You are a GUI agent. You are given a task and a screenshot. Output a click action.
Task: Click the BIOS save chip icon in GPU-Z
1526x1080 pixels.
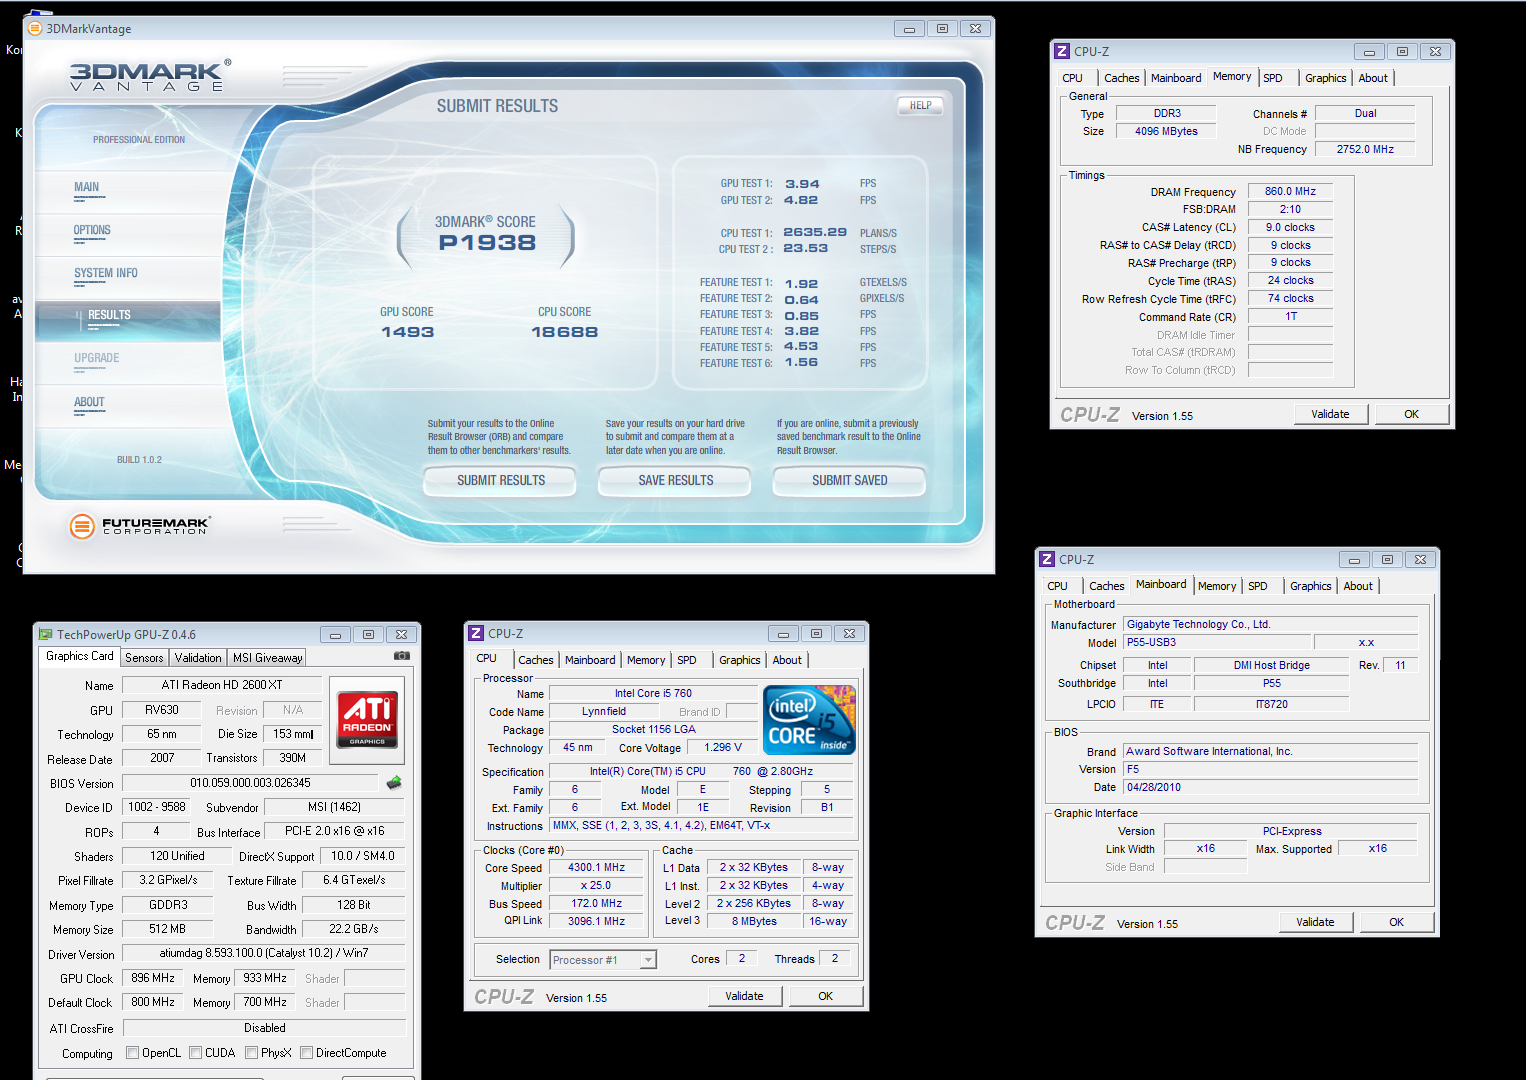(394, 783)
